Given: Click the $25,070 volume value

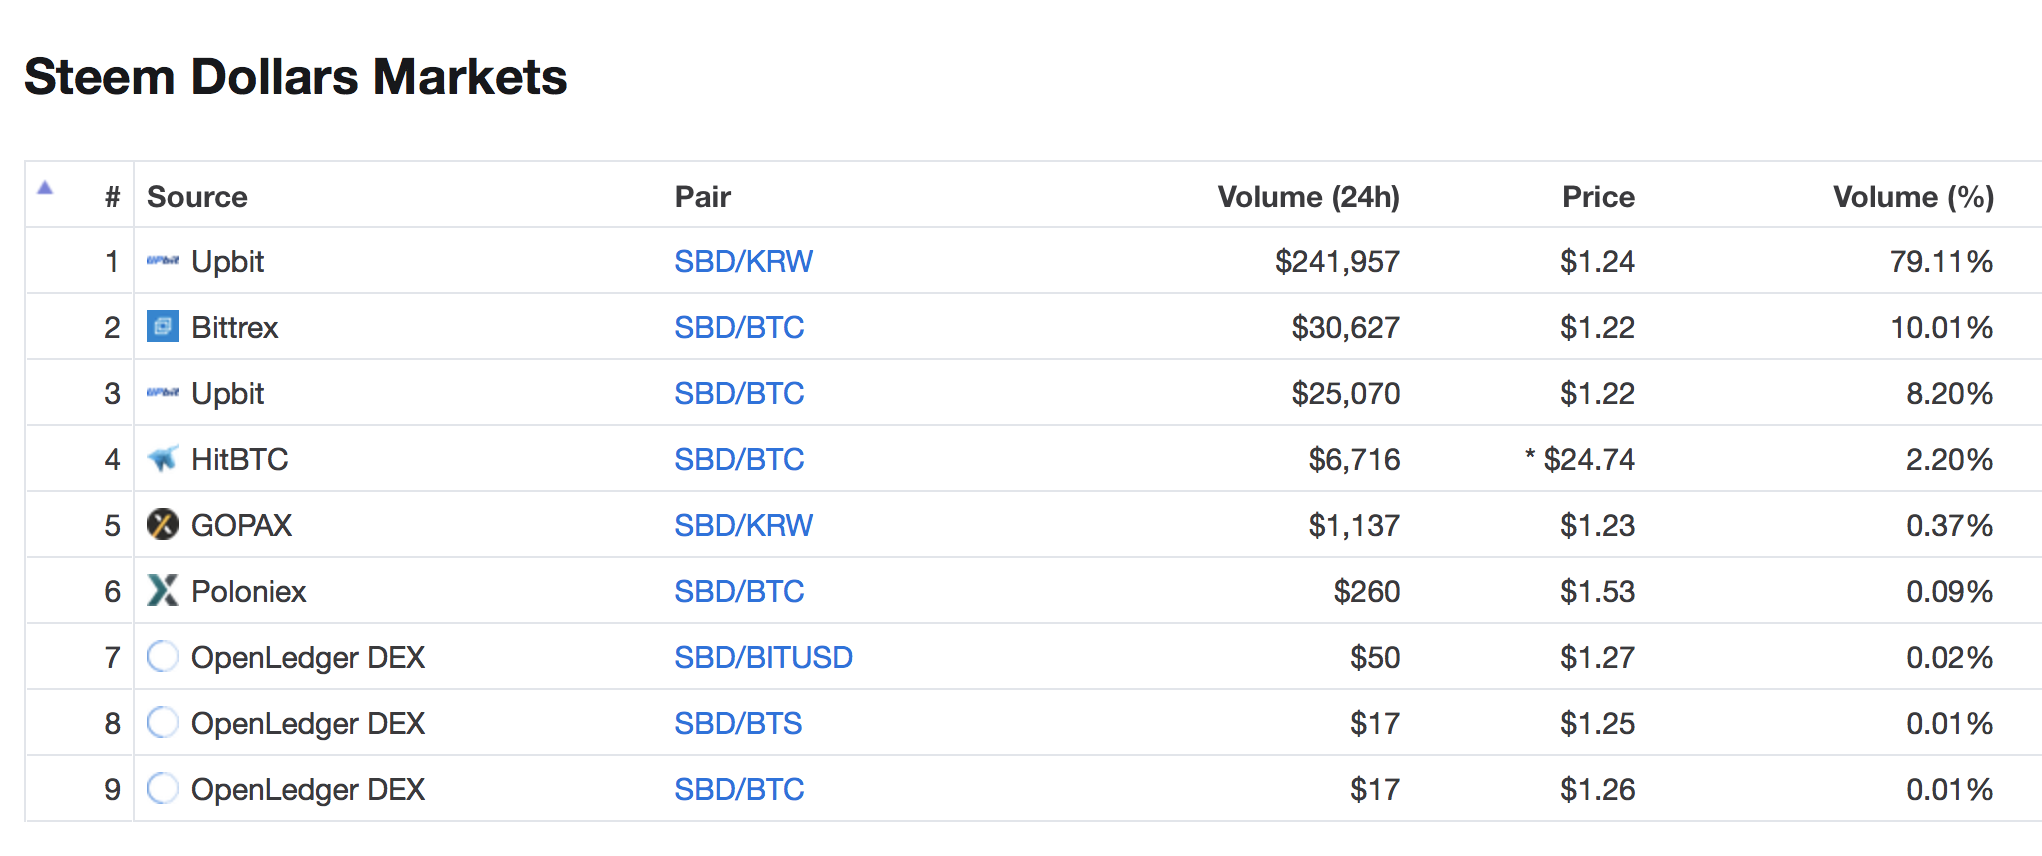Looking at the screenshot, I should (x=1345, y=393).
